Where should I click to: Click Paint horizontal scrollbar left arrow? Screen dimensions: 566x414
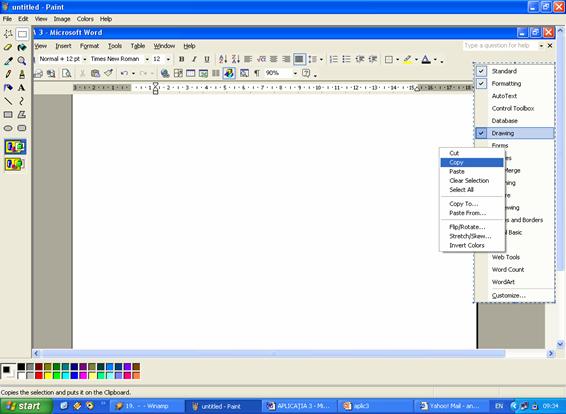coord(36,353)
